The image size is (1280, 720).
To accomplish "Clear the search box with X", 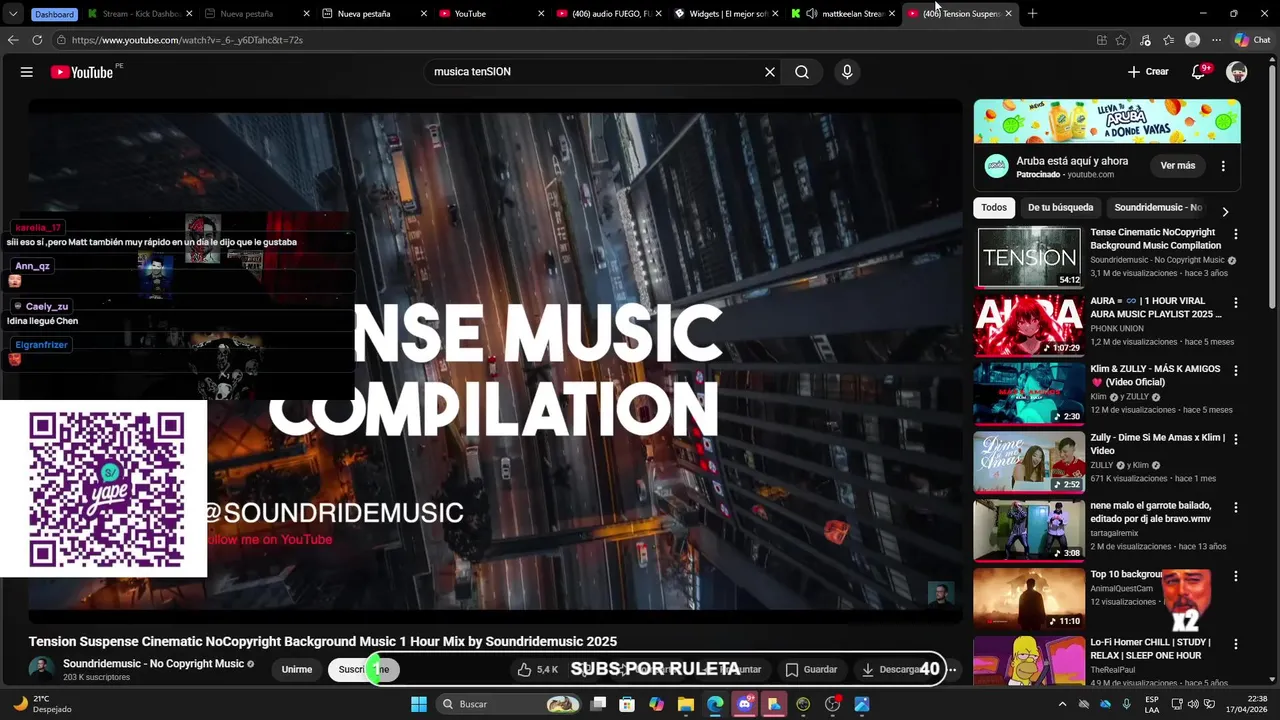I will [x=770, y=72].
